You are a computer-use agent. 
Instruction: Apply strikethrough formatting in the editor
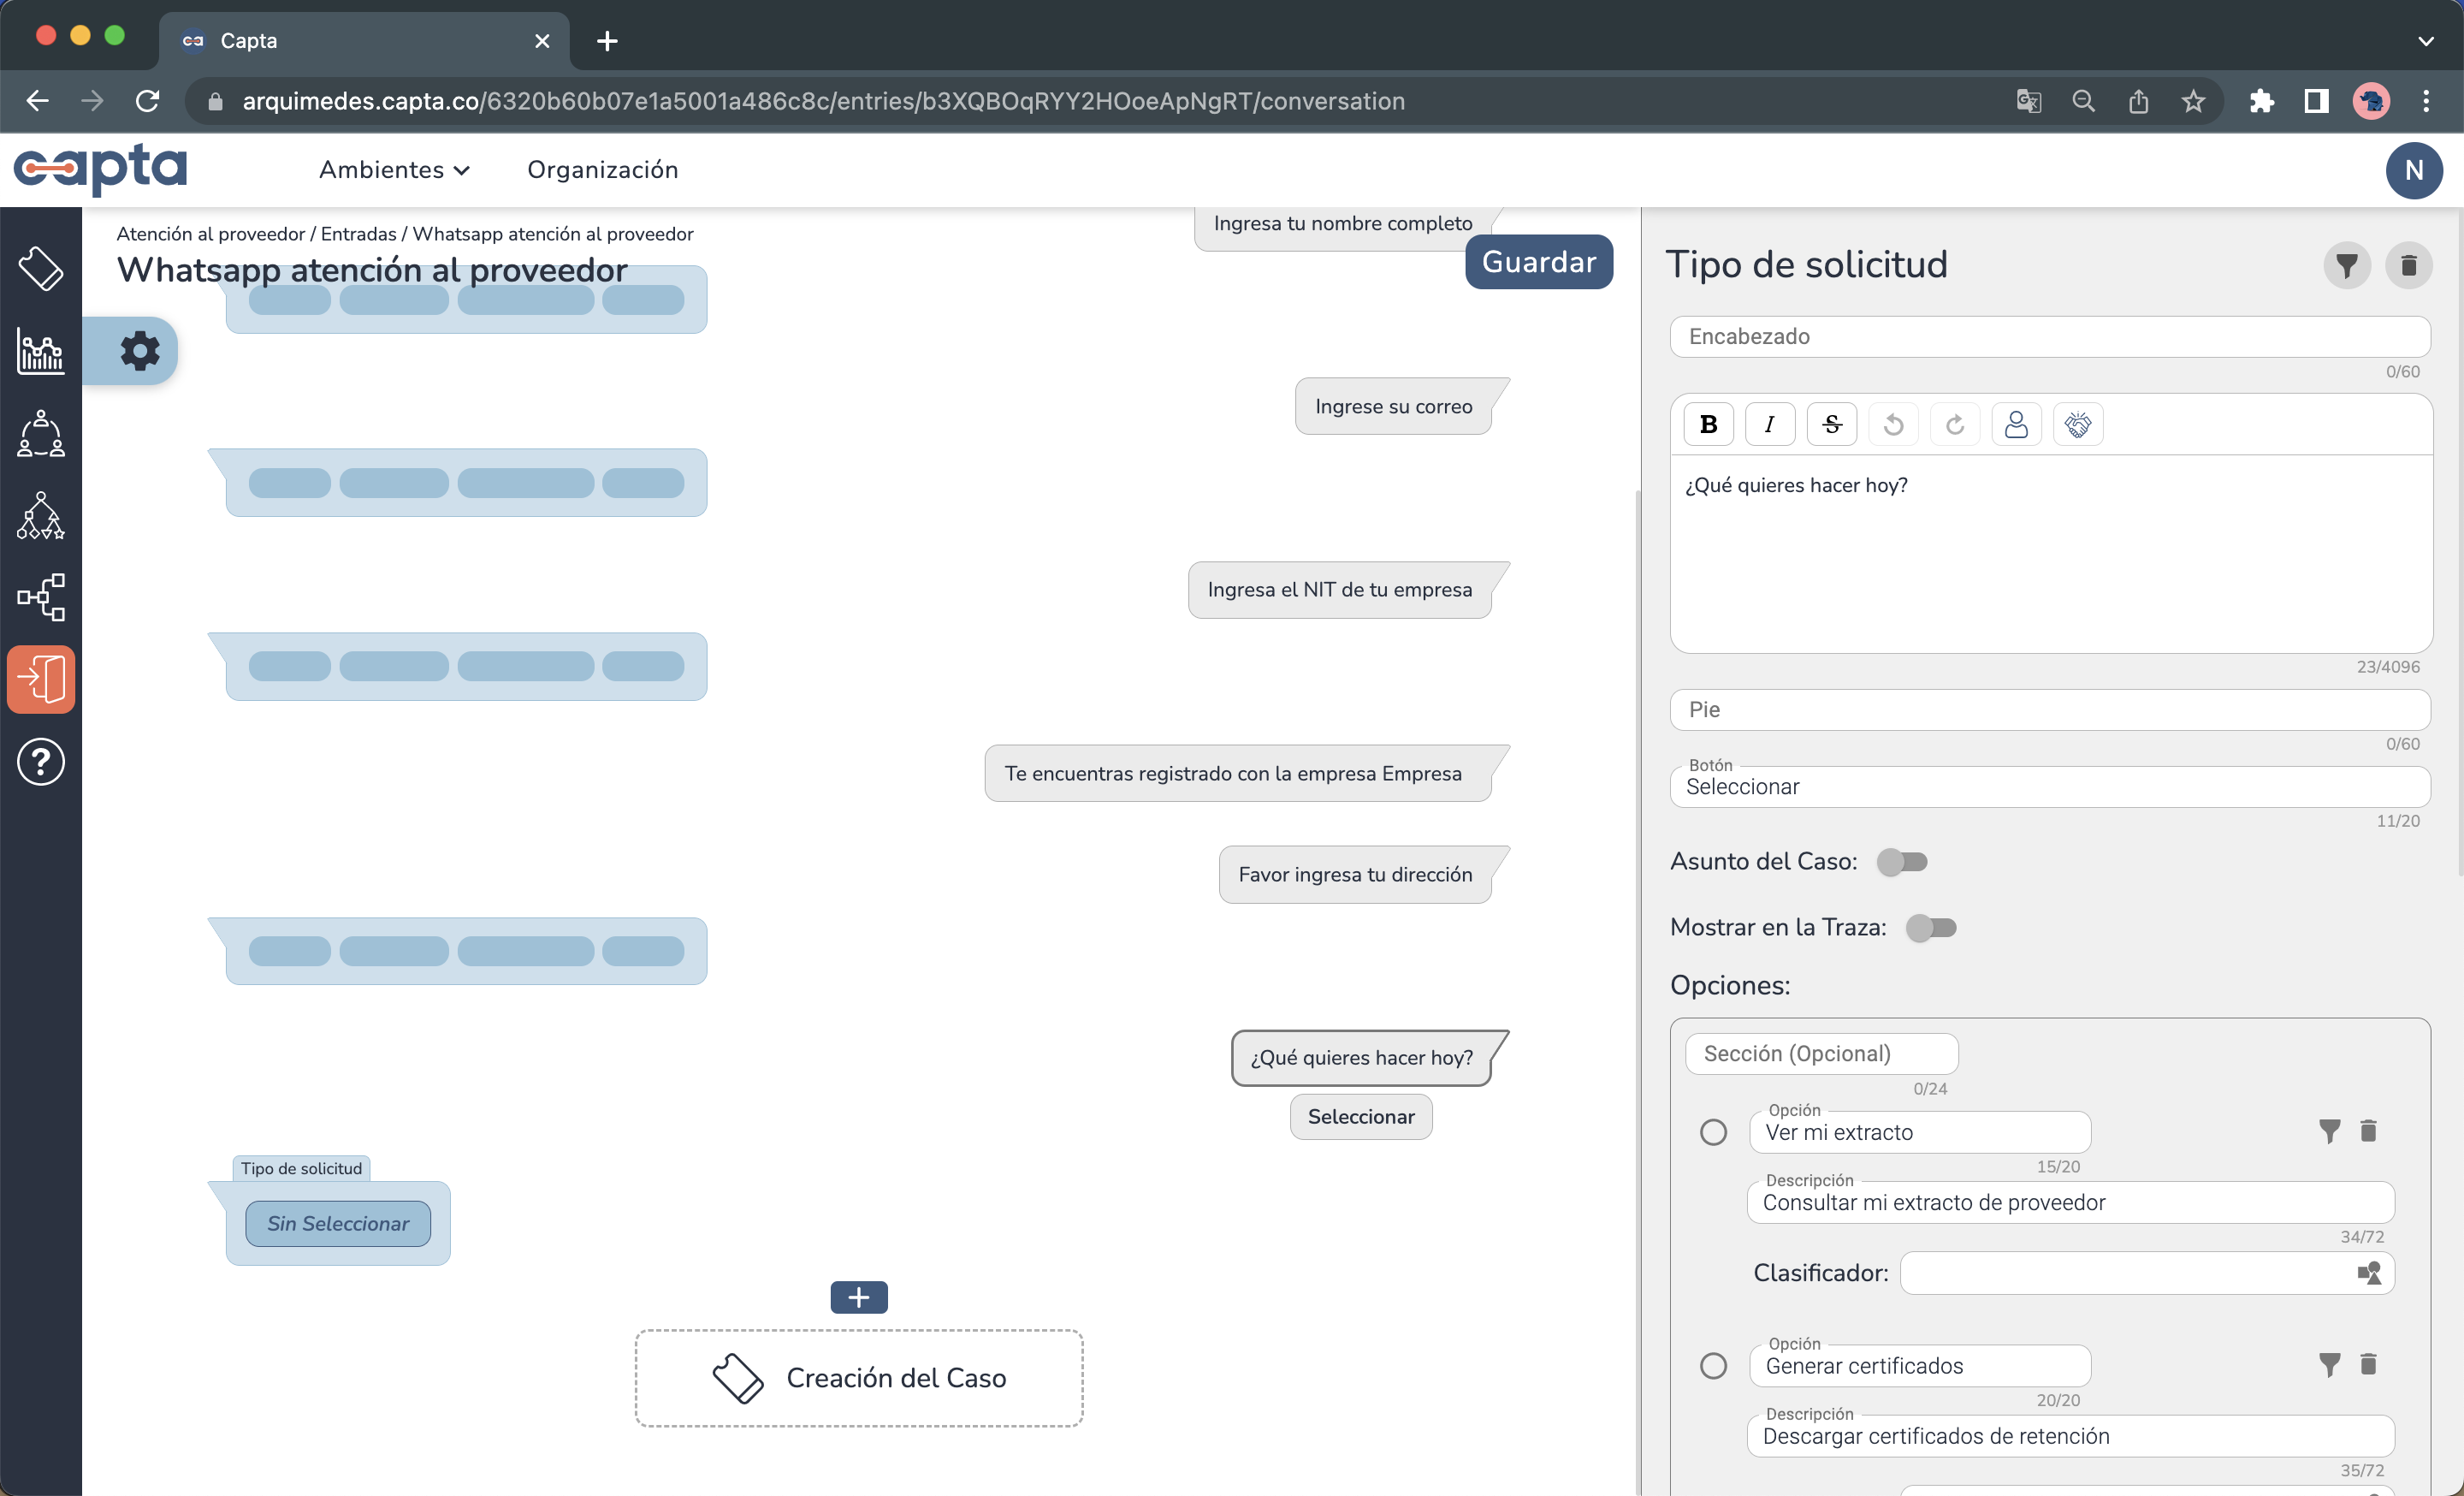(1832, 423)
